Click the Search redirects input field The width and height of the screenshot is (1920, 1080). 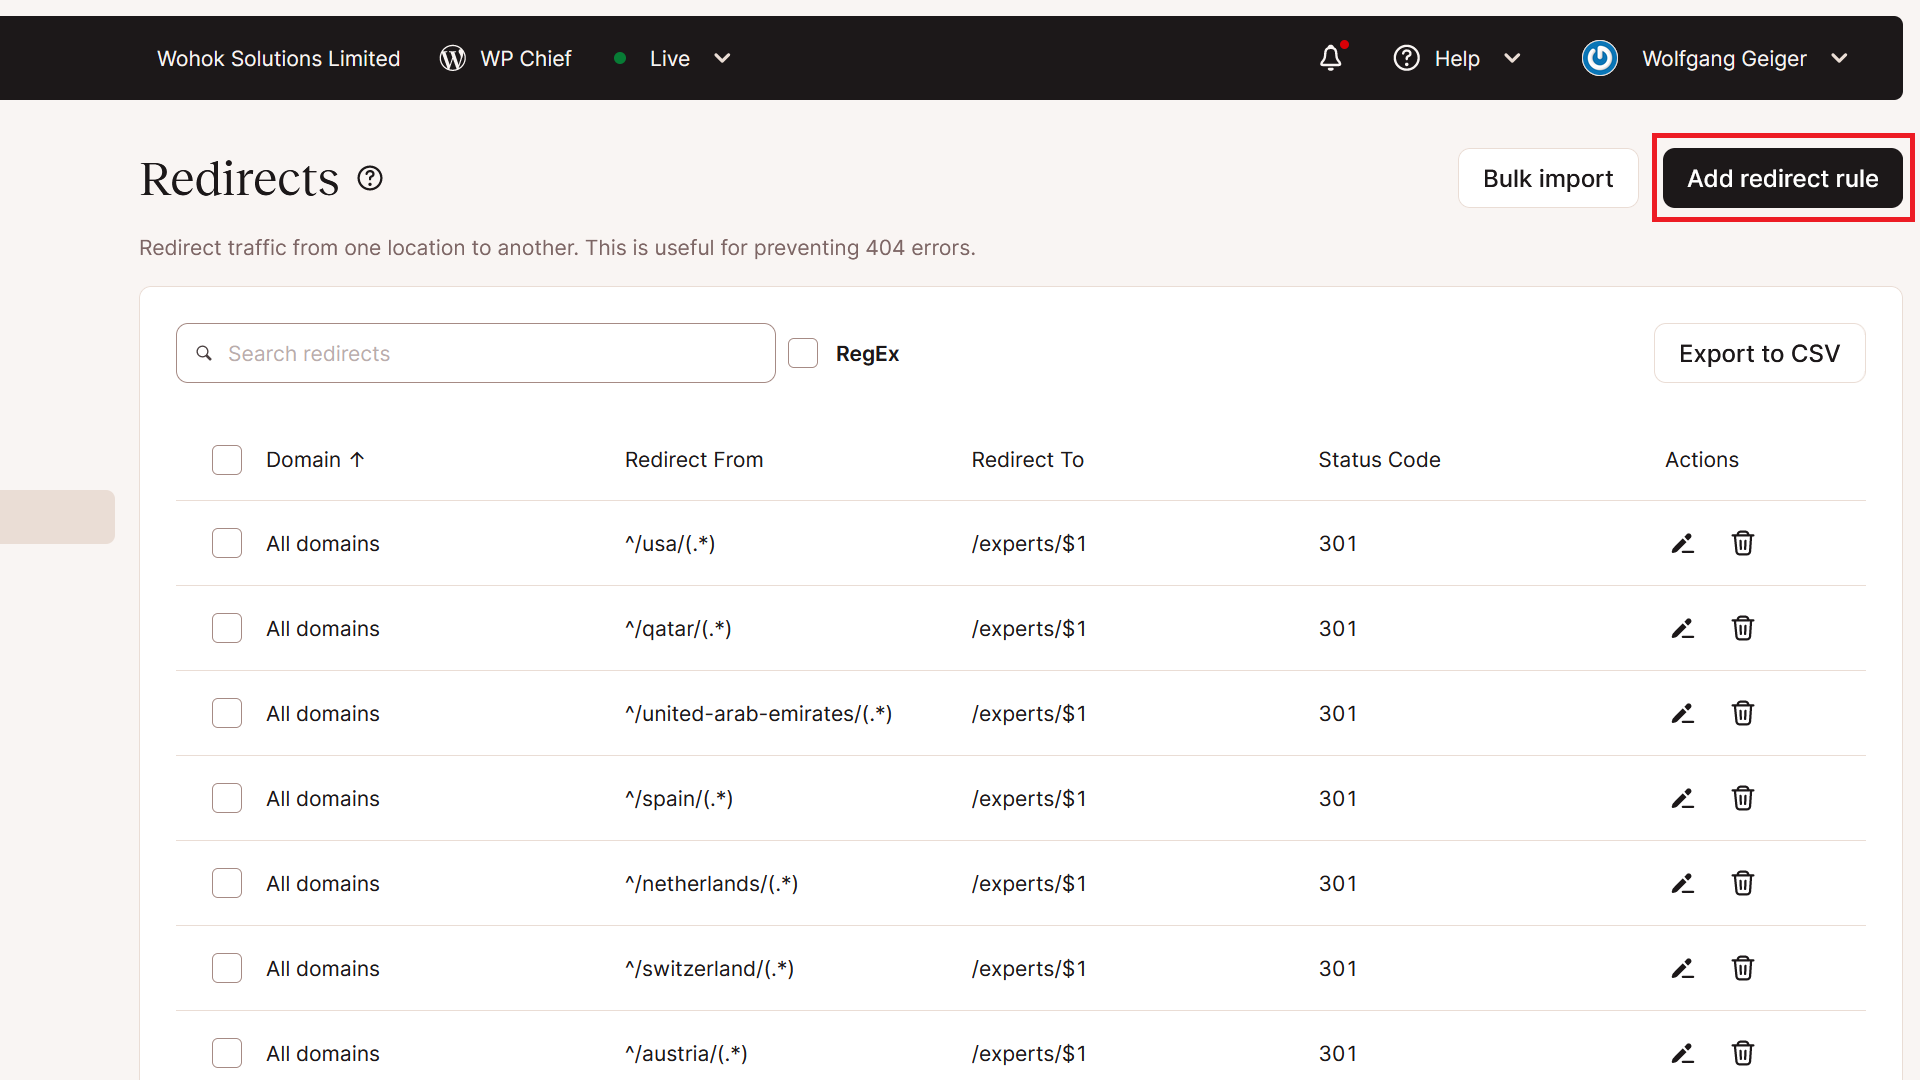click(x=476, y=353)
